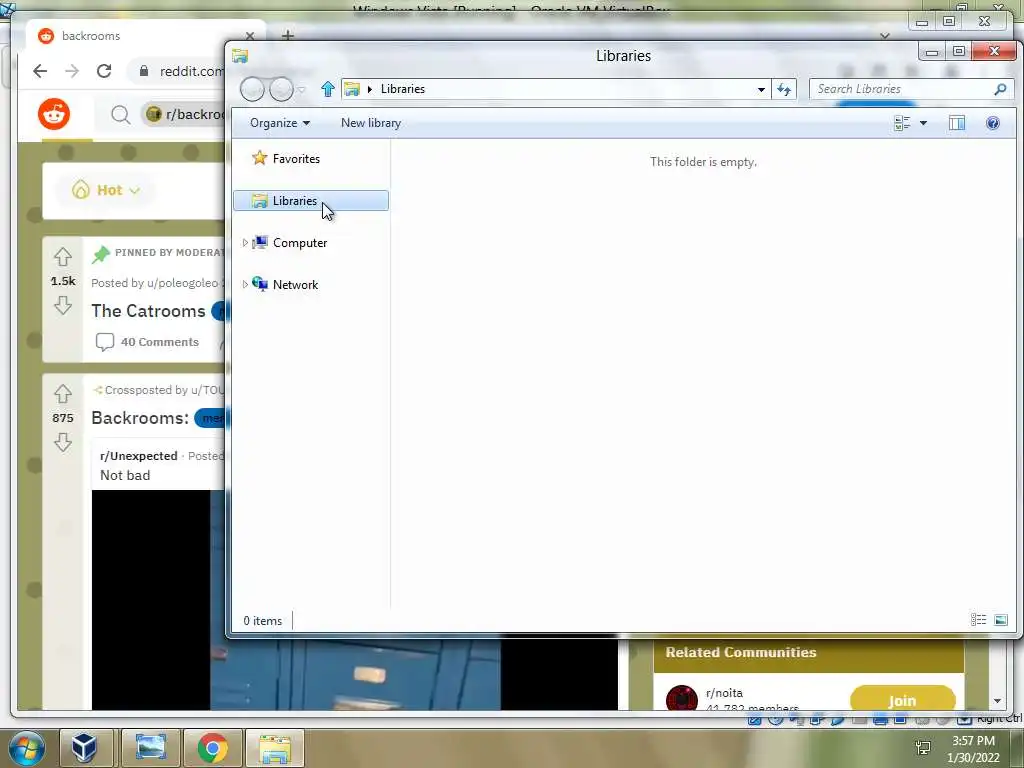The height and width of the screenshot is (768, 1024).
Task: Click the Change your view icon
Action: 902,123
